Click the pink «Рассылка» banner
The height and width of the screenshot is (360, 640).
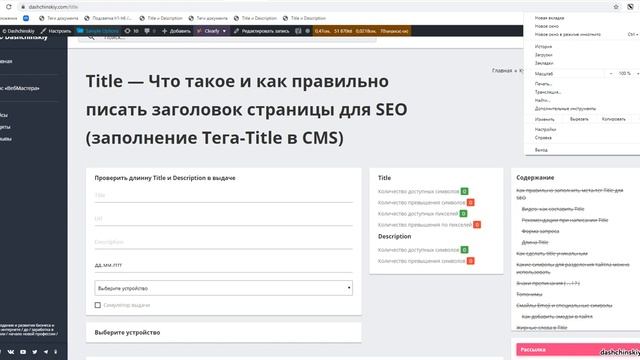point(578,350)
